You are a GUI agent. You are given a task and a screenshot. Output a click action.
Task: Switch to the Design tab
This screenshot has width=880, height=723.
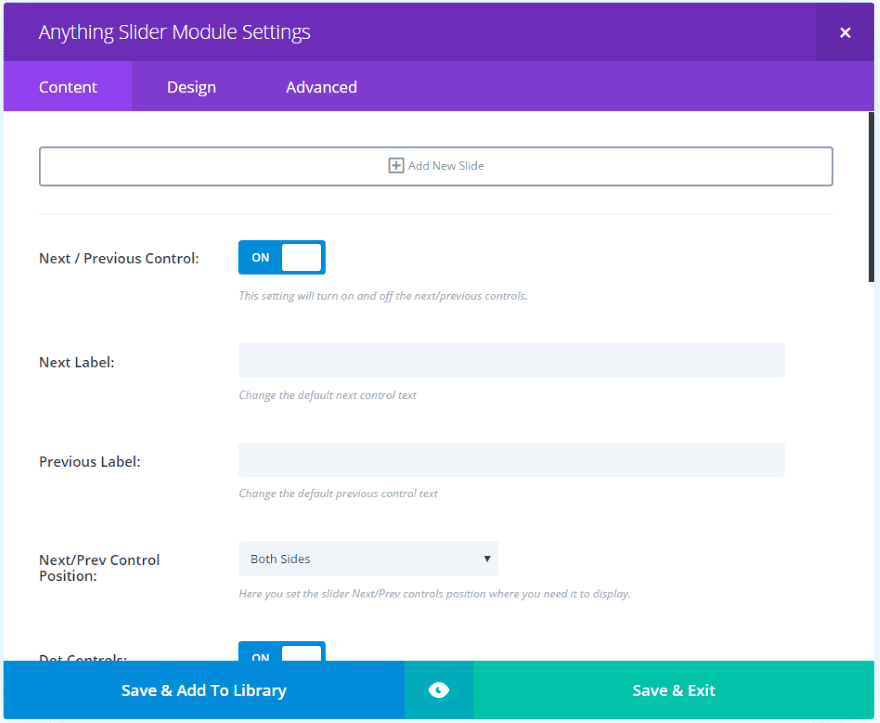point(191,87)
